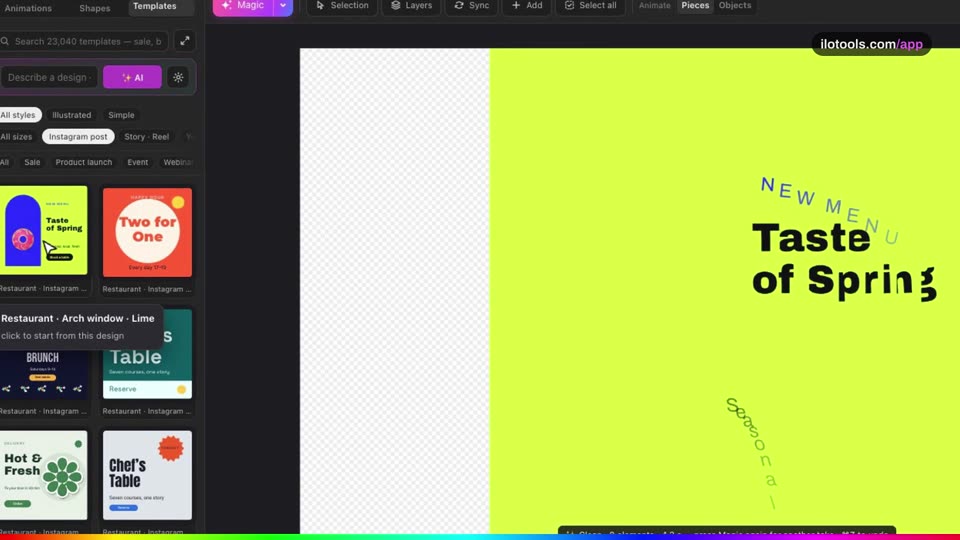Click the search magnifier icon
The width and height of the screenshot is (960, 540).
(x=5, y=41)
